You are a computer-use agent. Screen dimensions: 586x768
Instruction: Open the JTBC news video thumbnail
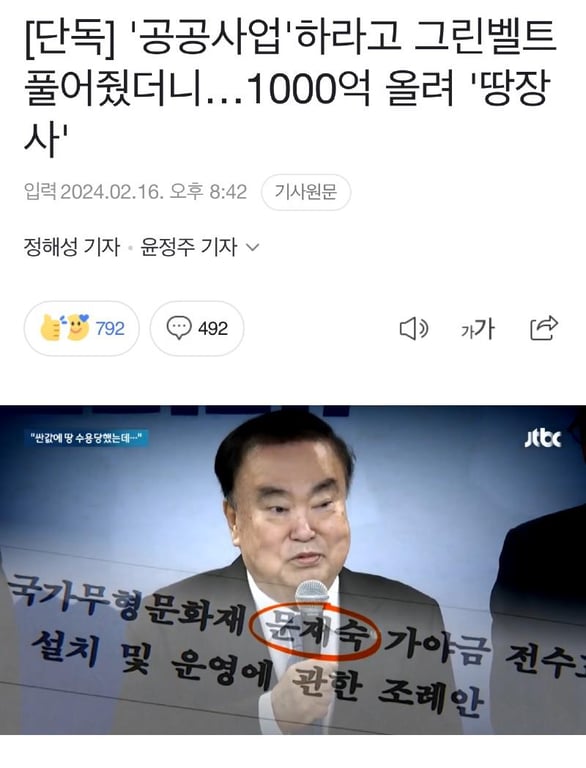click(293, 570)
